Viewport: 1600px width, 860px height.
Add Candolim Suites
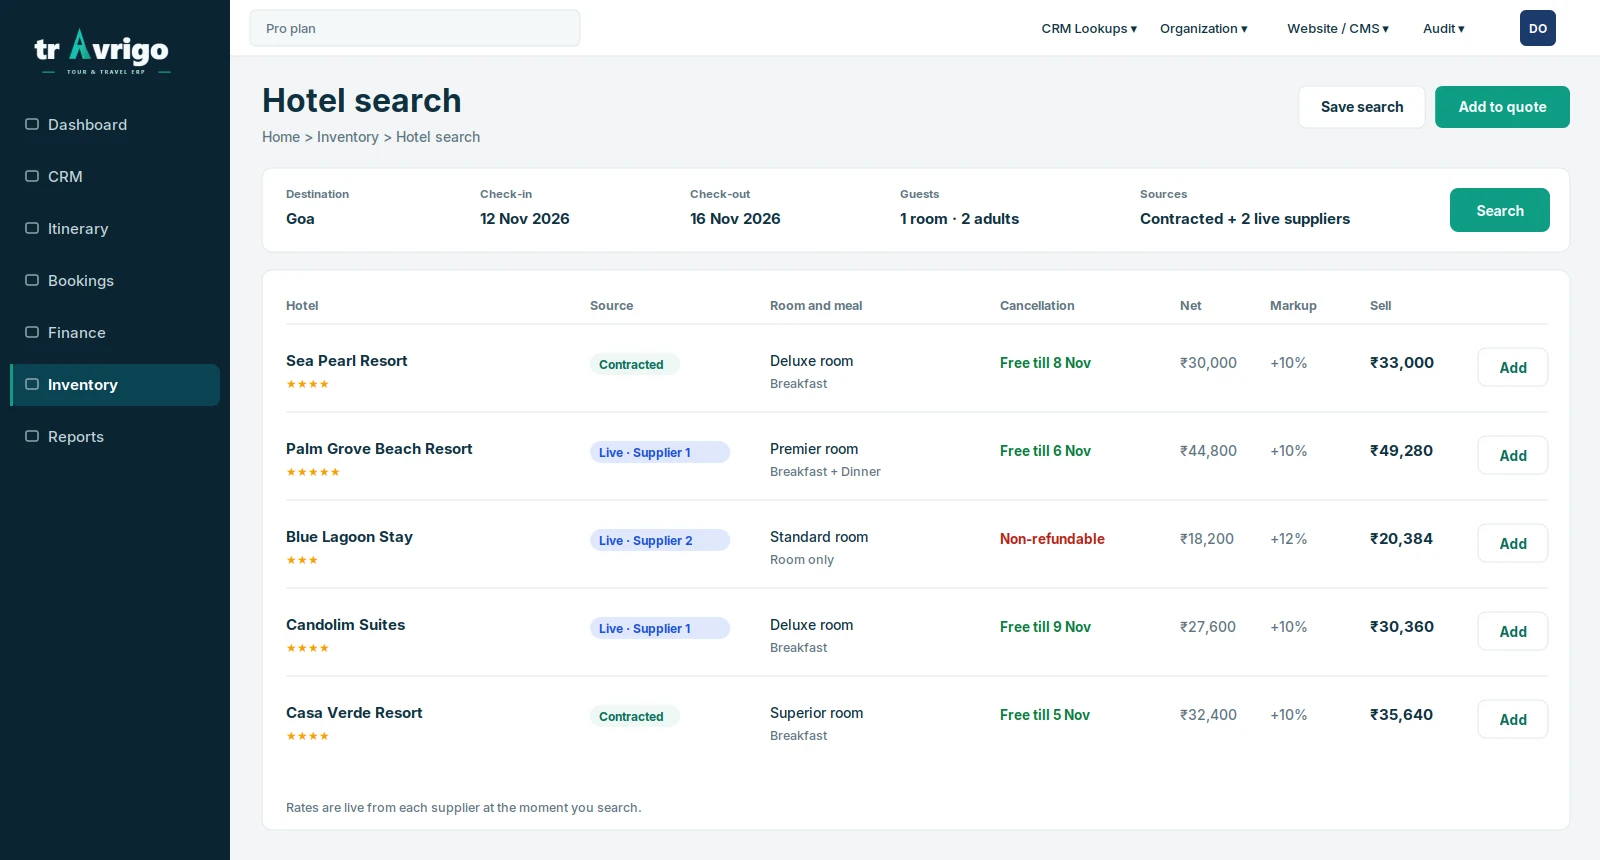pos(1513,631)
